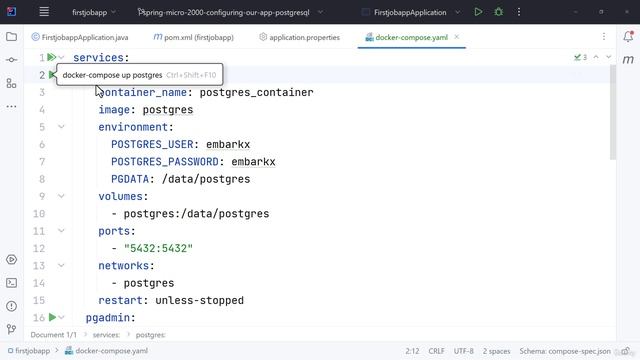
Task: Go to previous highlighted problem arrow
Action: pos(596,57)
